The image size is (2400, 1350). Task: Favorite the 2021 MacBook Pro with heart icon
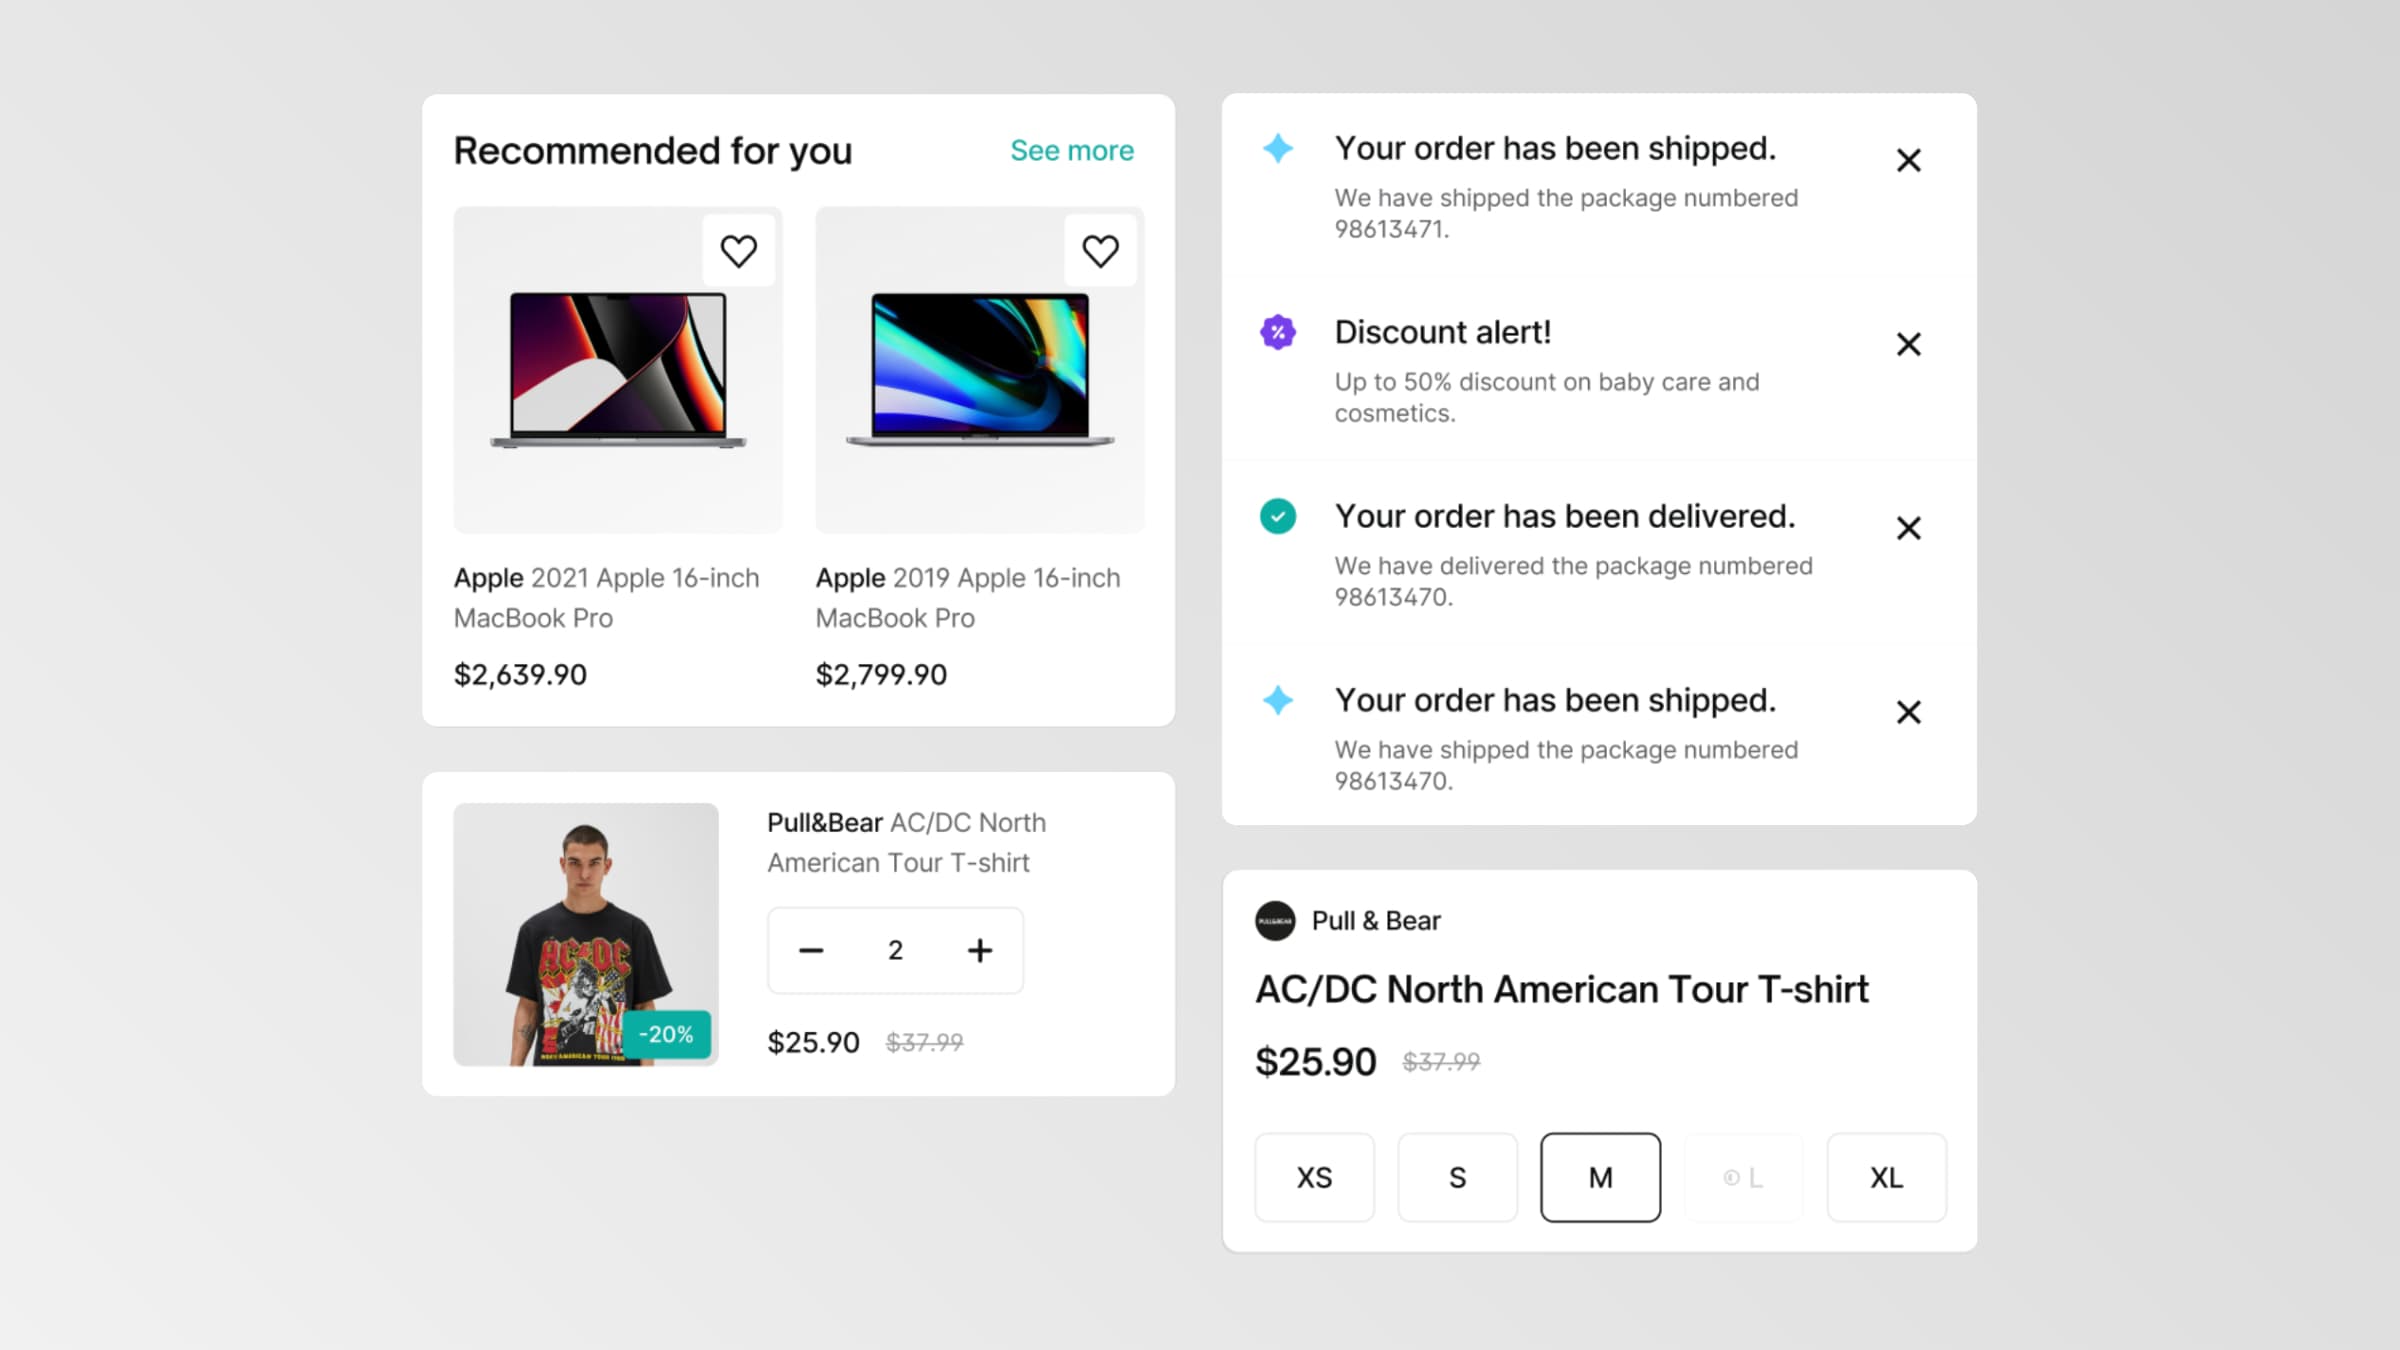coord(739,251)
